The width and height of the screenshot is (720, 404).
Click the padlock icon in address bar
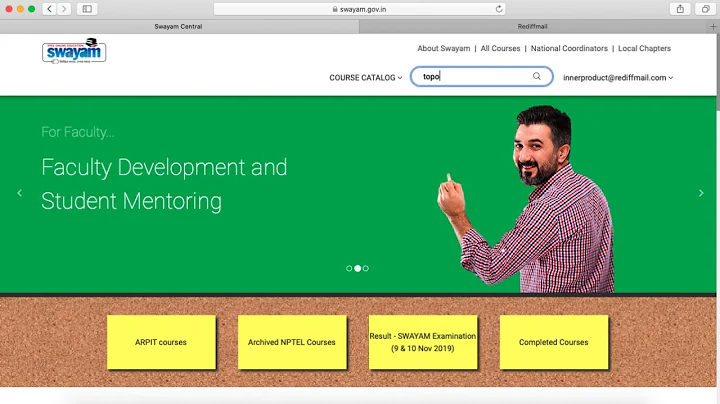pyautogui.click(x=335, y=9)
